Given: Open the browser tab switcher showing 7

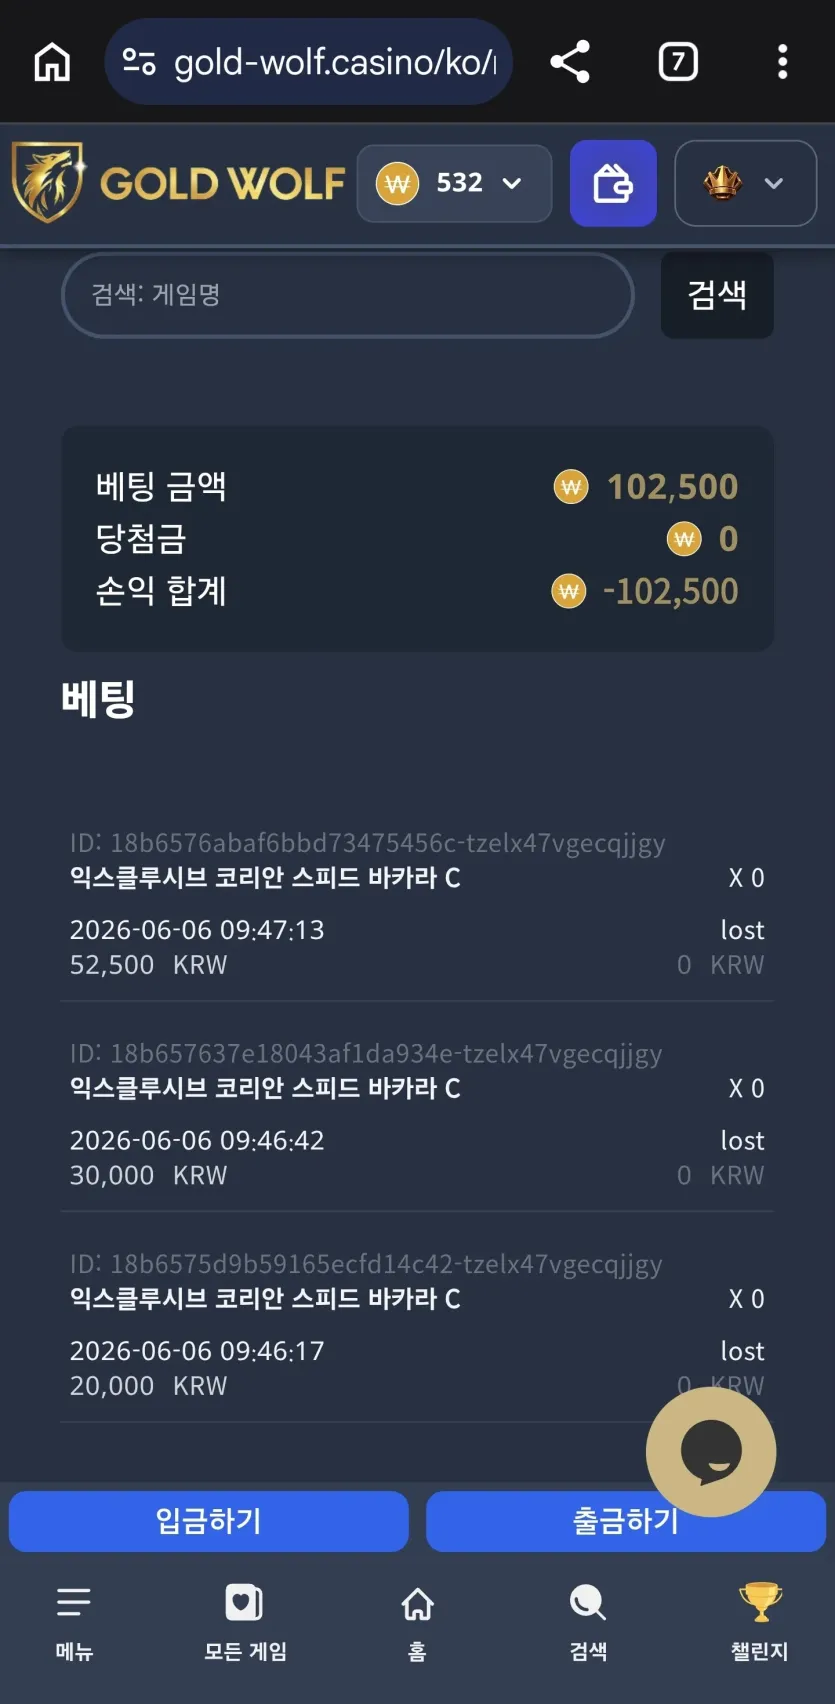Looking at the screenshot, I should click(x=678, y=62).
